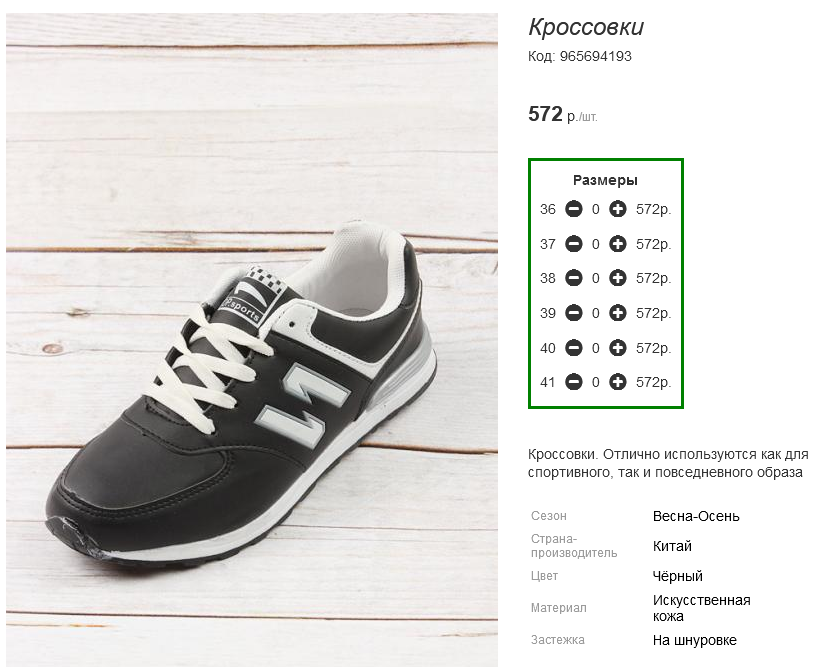Click minus button for size 37
This screenshot has height=667, width=824.
click(573, 244)
